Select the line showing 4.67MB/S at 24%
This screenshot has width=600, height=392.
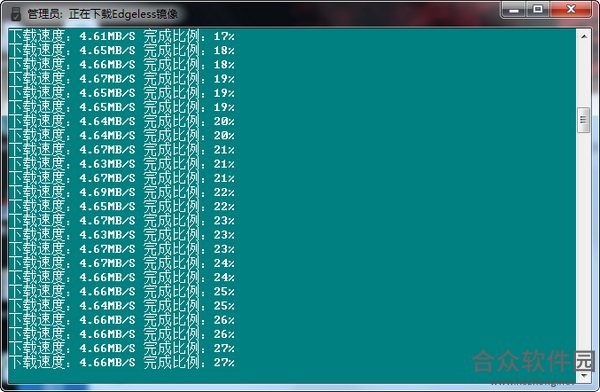tap(122, 263)
